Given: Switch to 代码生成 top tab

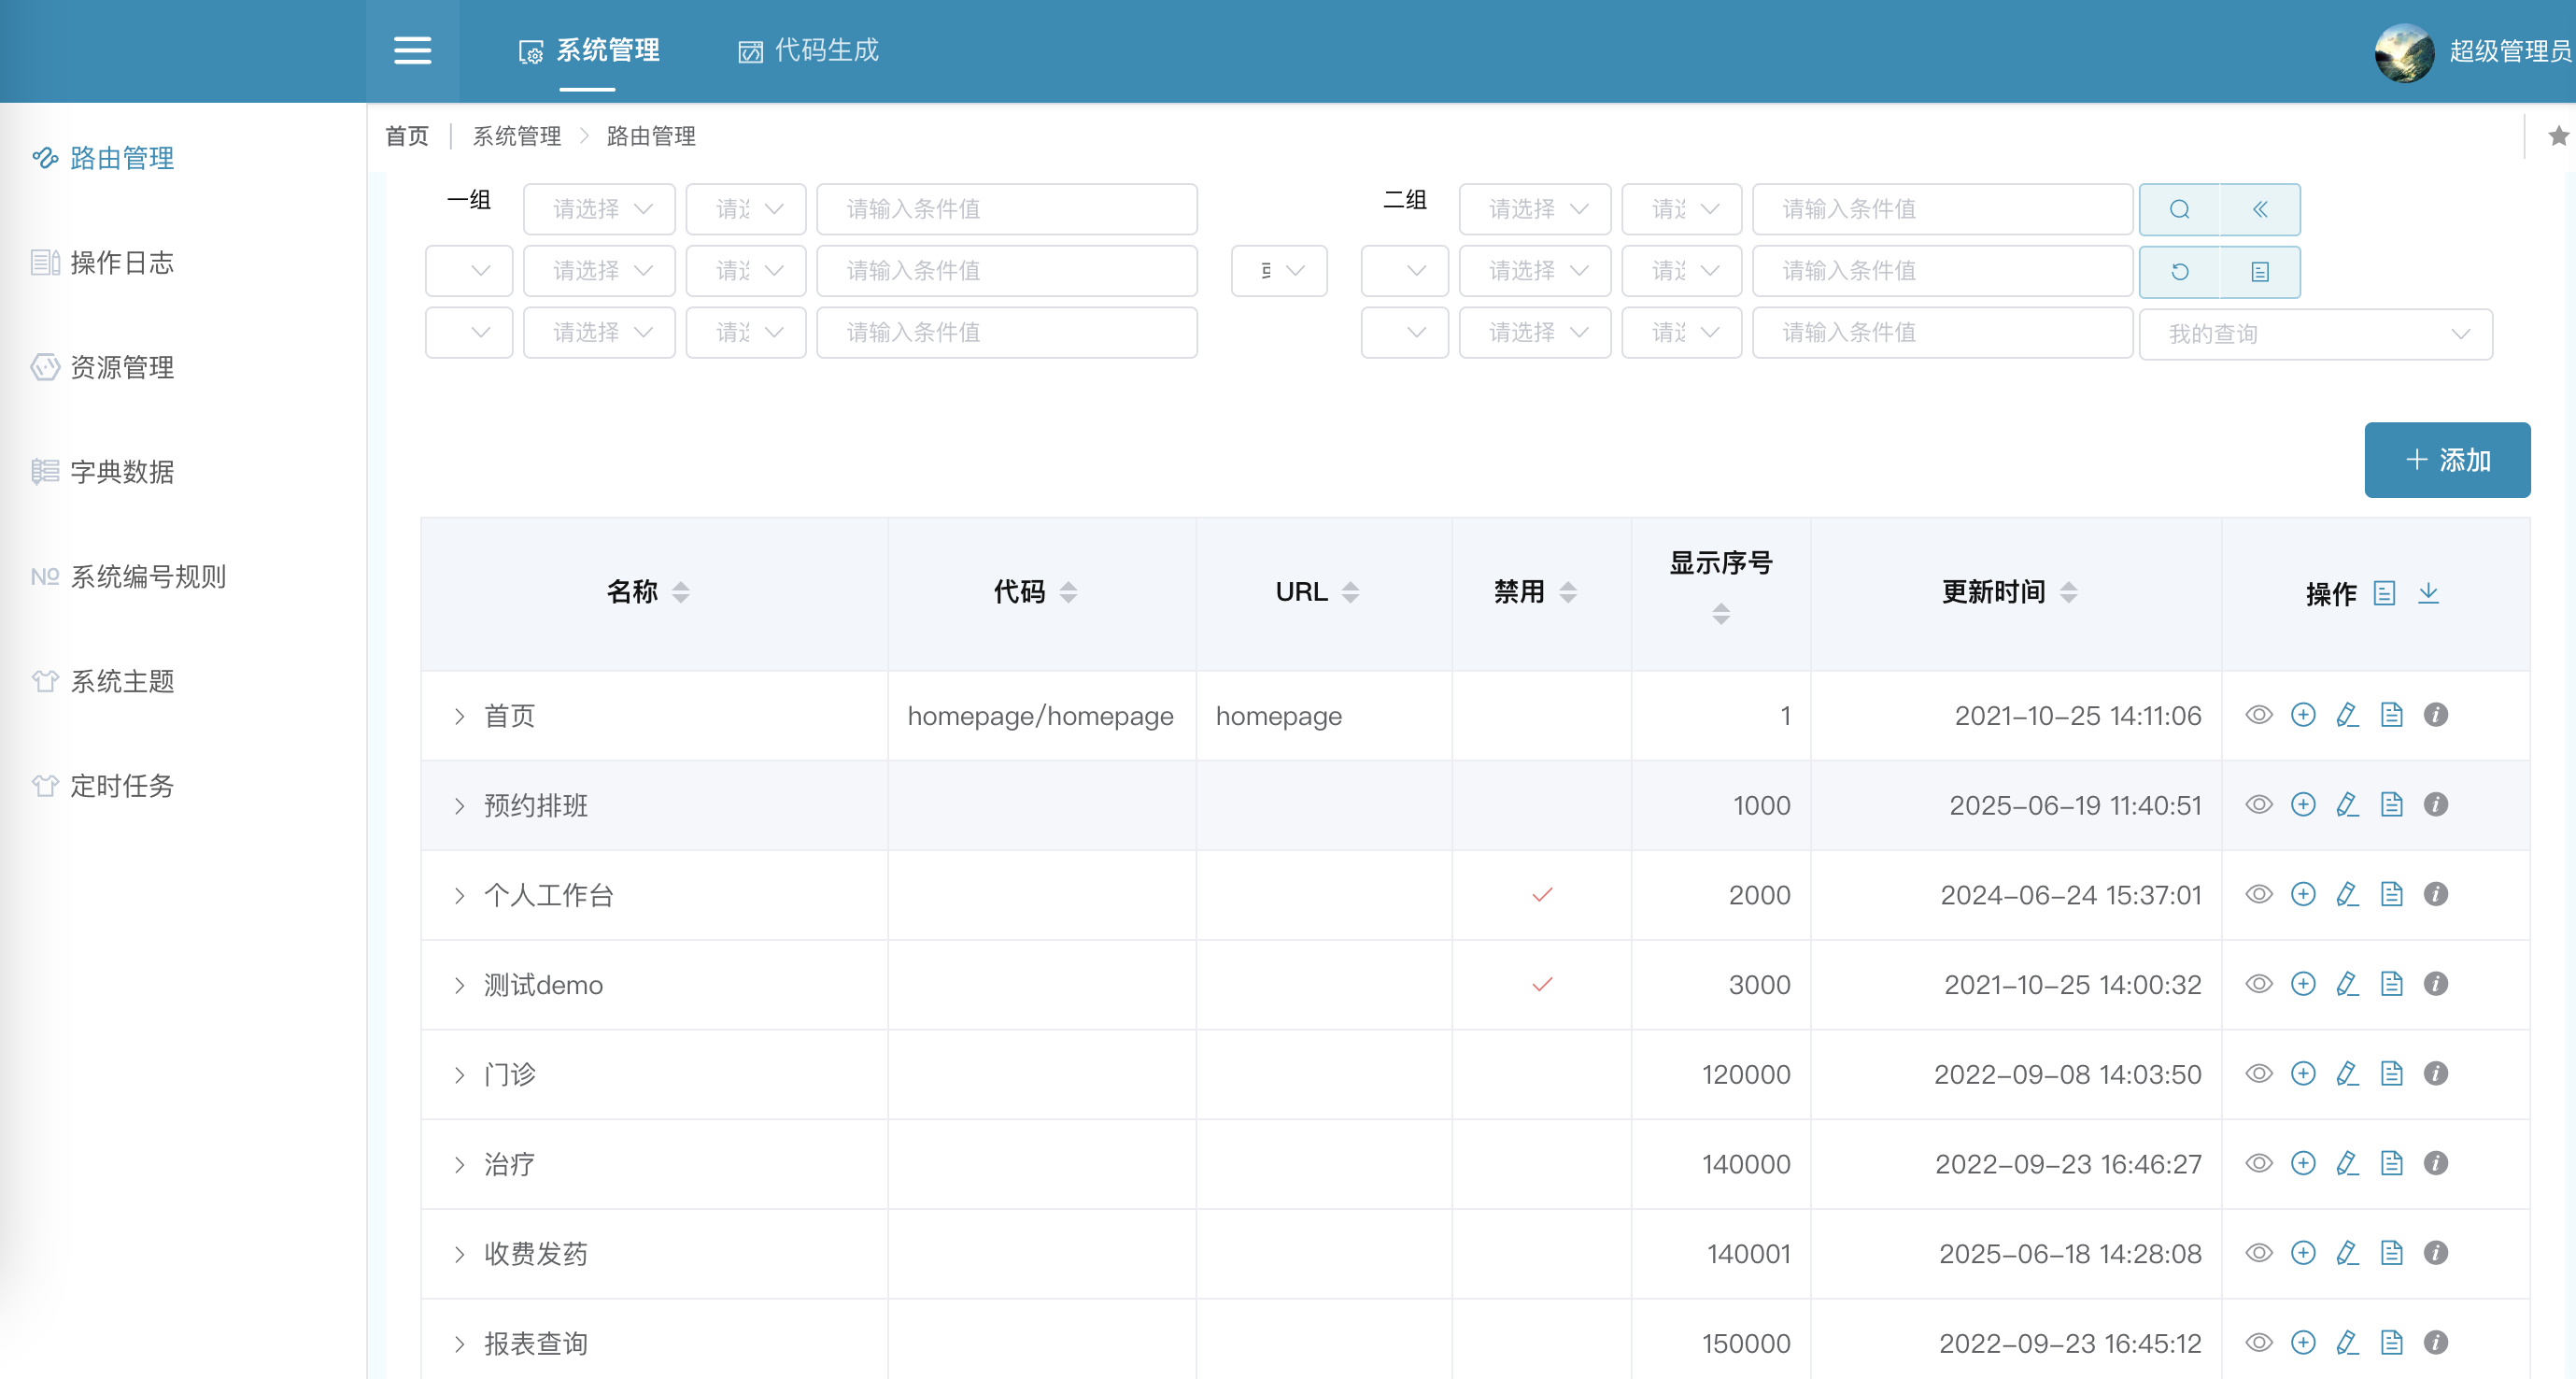Looking at the screenshot, I should [x=808, y=50].
